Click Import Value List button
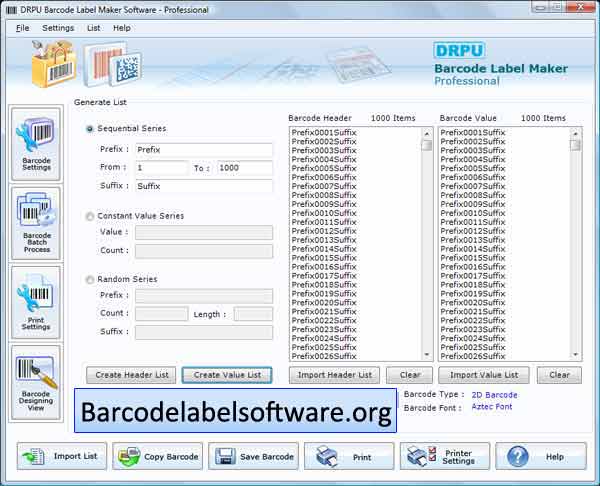The image size is (600, 486). click(484, 375)
